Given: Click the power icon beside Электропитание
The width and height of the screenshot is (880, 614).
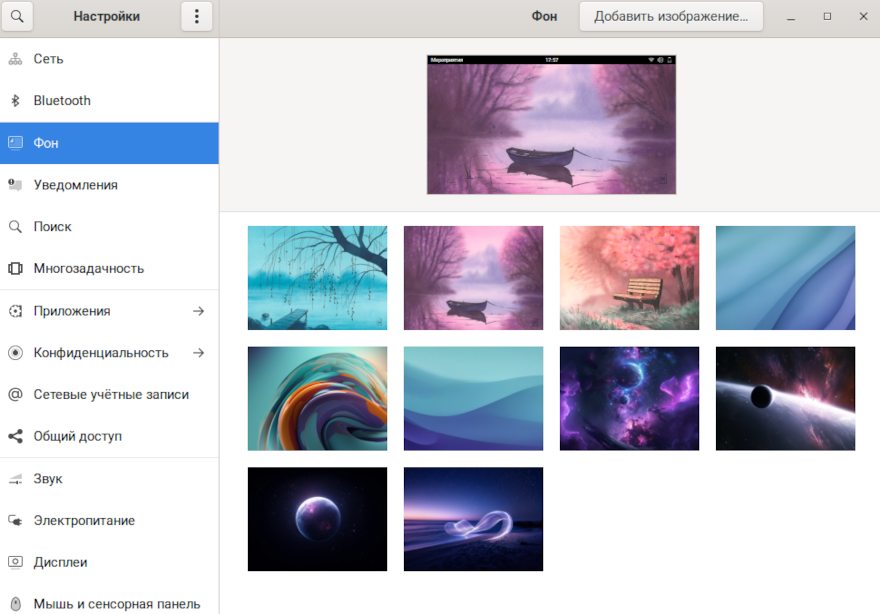Looking at the screenshot, I should pos(15,521).
